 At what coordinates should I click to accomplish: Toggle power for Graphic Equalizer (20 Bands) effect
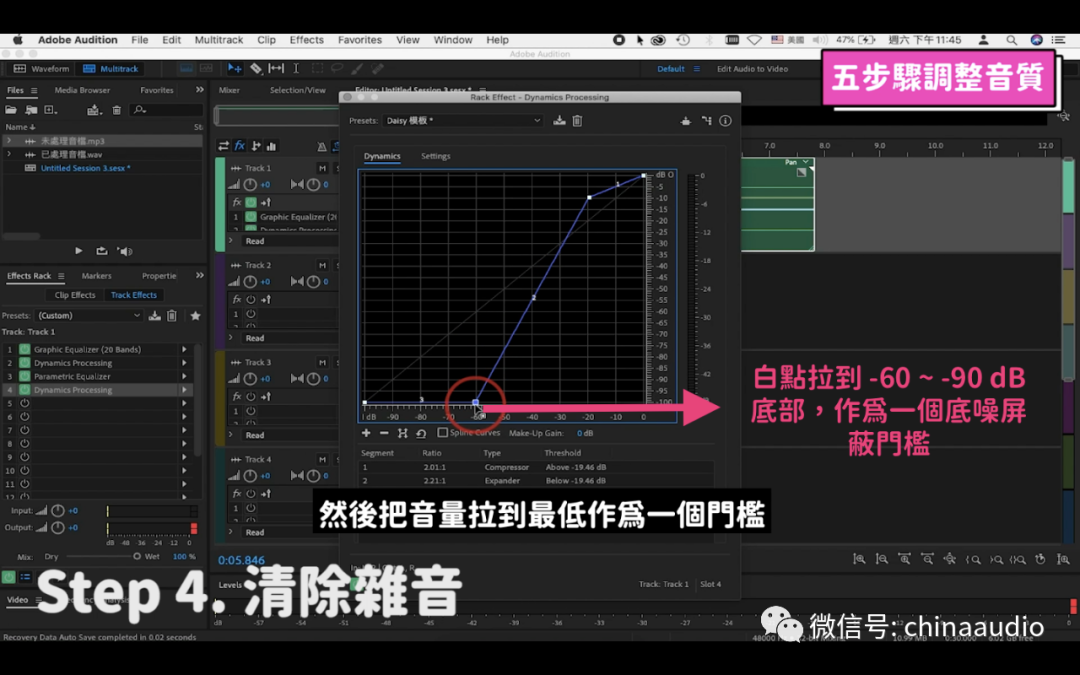tap(25, 349)
